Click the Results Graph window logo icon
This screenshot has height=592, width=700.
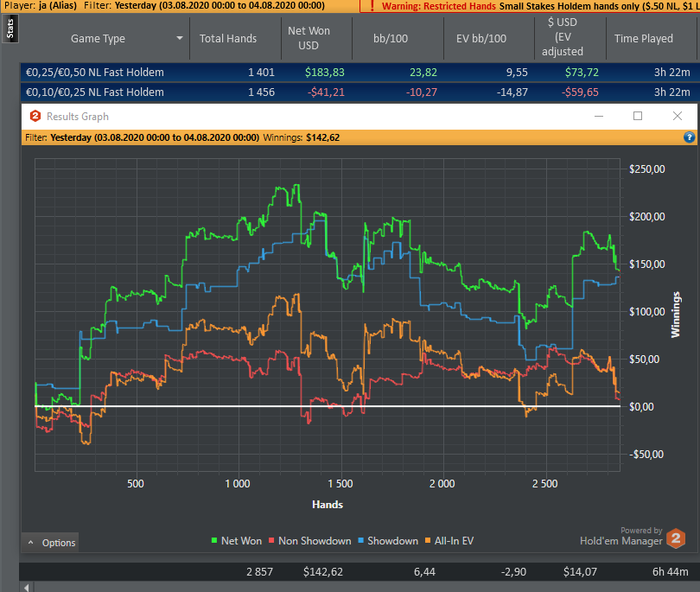coord(35,117)
